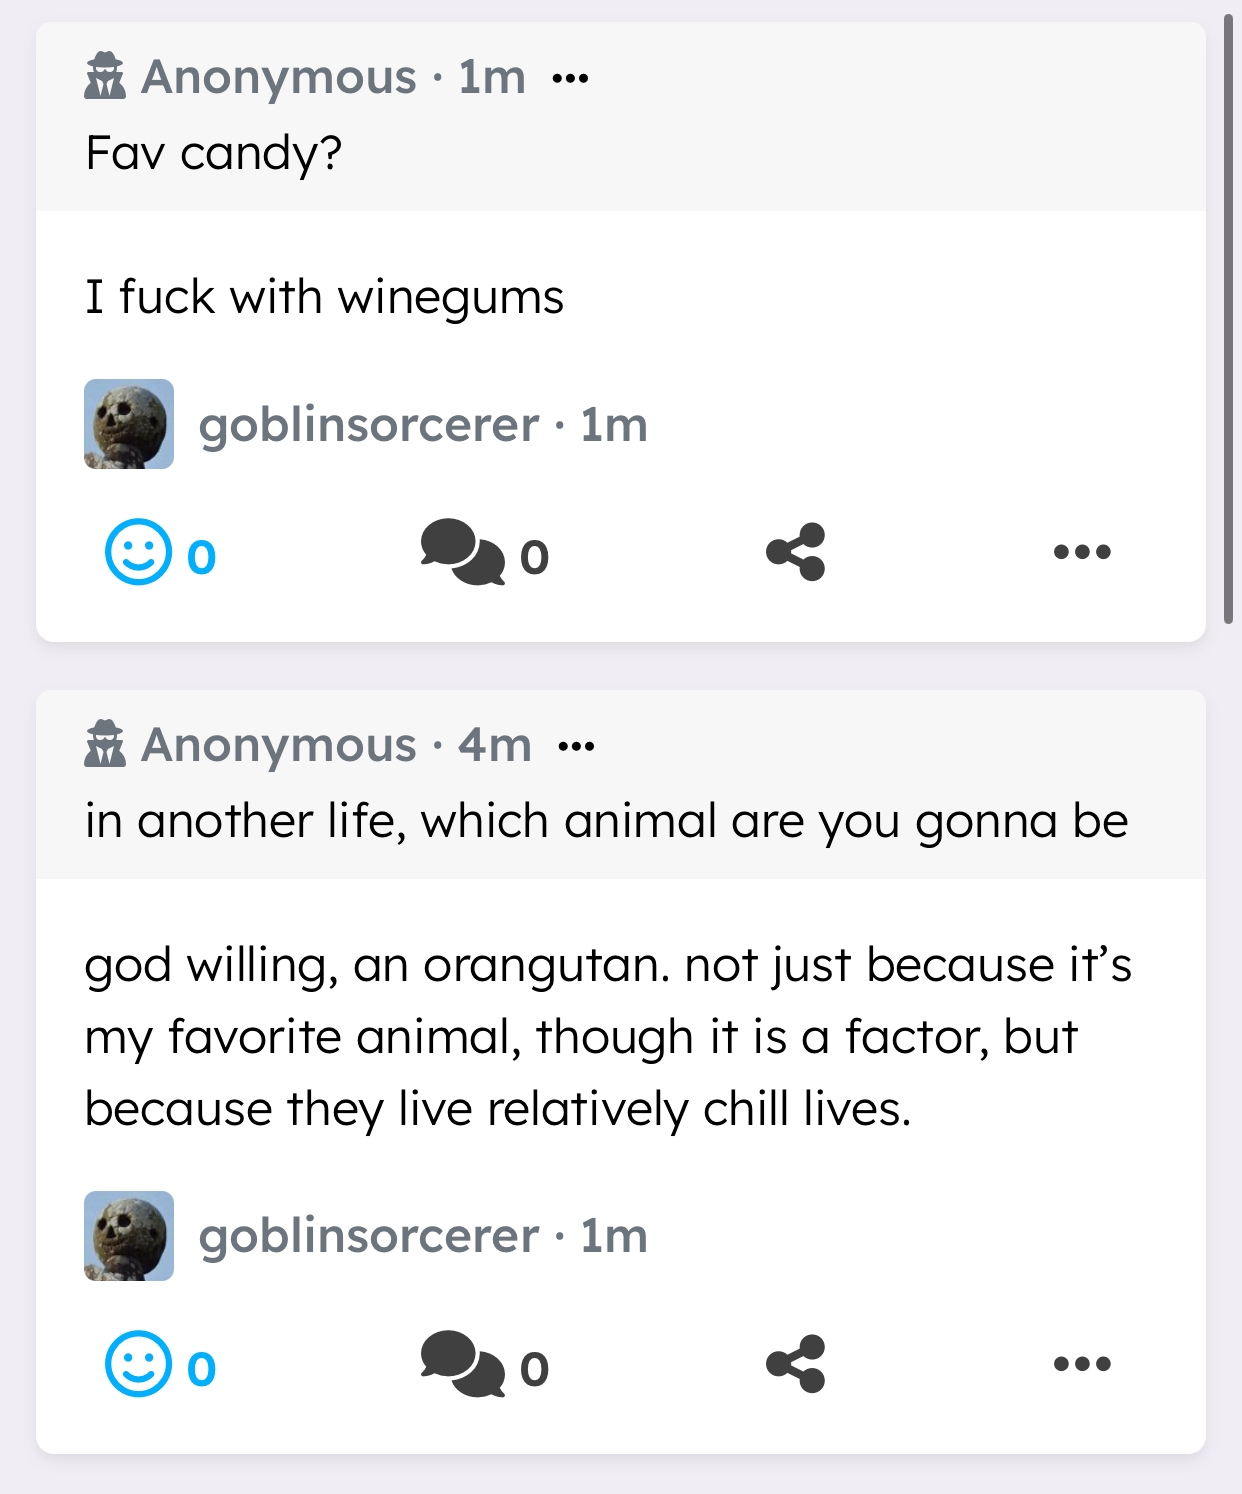Screen dimensions: 1242x1494
Task: Open more options for the winegums answer
Action: [x=1082, y=552]
